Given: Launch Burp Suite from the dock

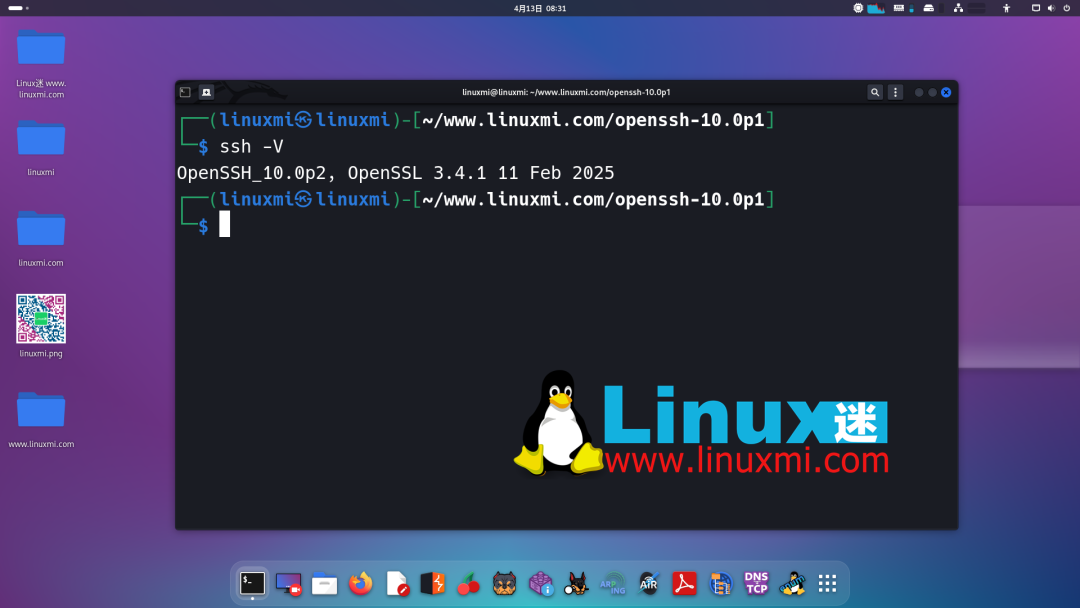Looking at the screenshot, I should 433,584.
